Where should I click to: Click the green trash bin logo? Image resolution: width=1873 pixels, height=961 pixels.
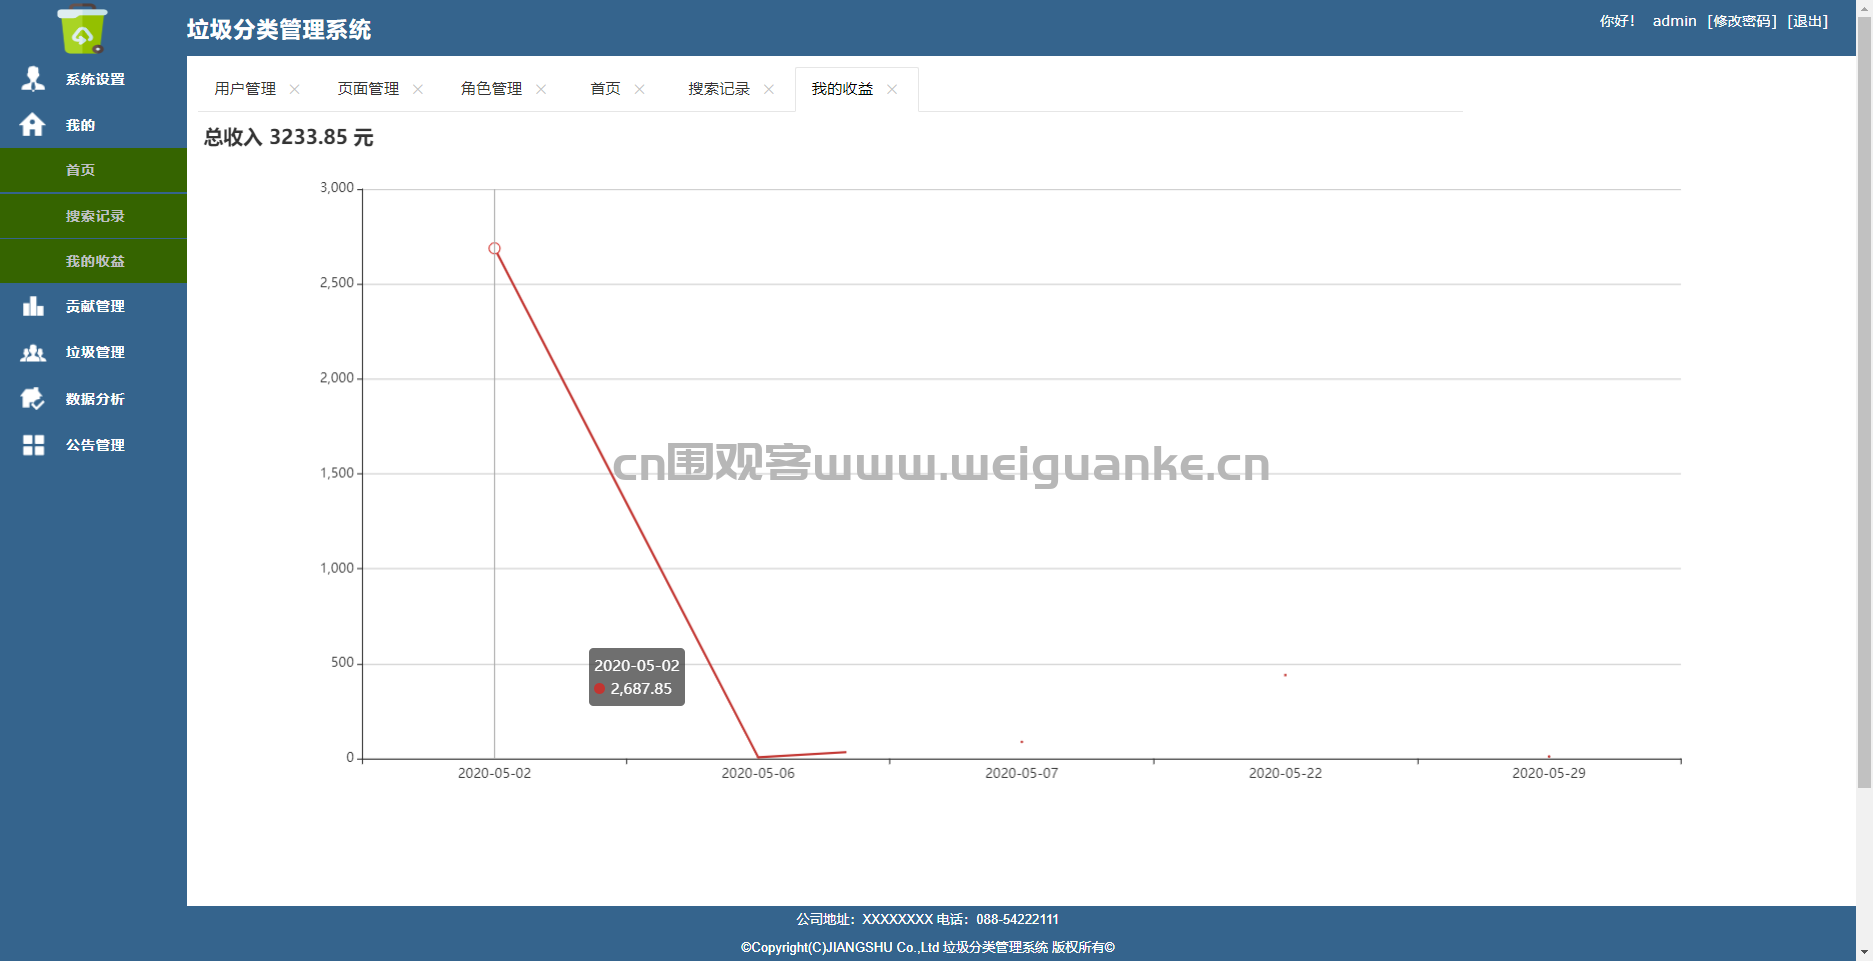click(83, 29)
